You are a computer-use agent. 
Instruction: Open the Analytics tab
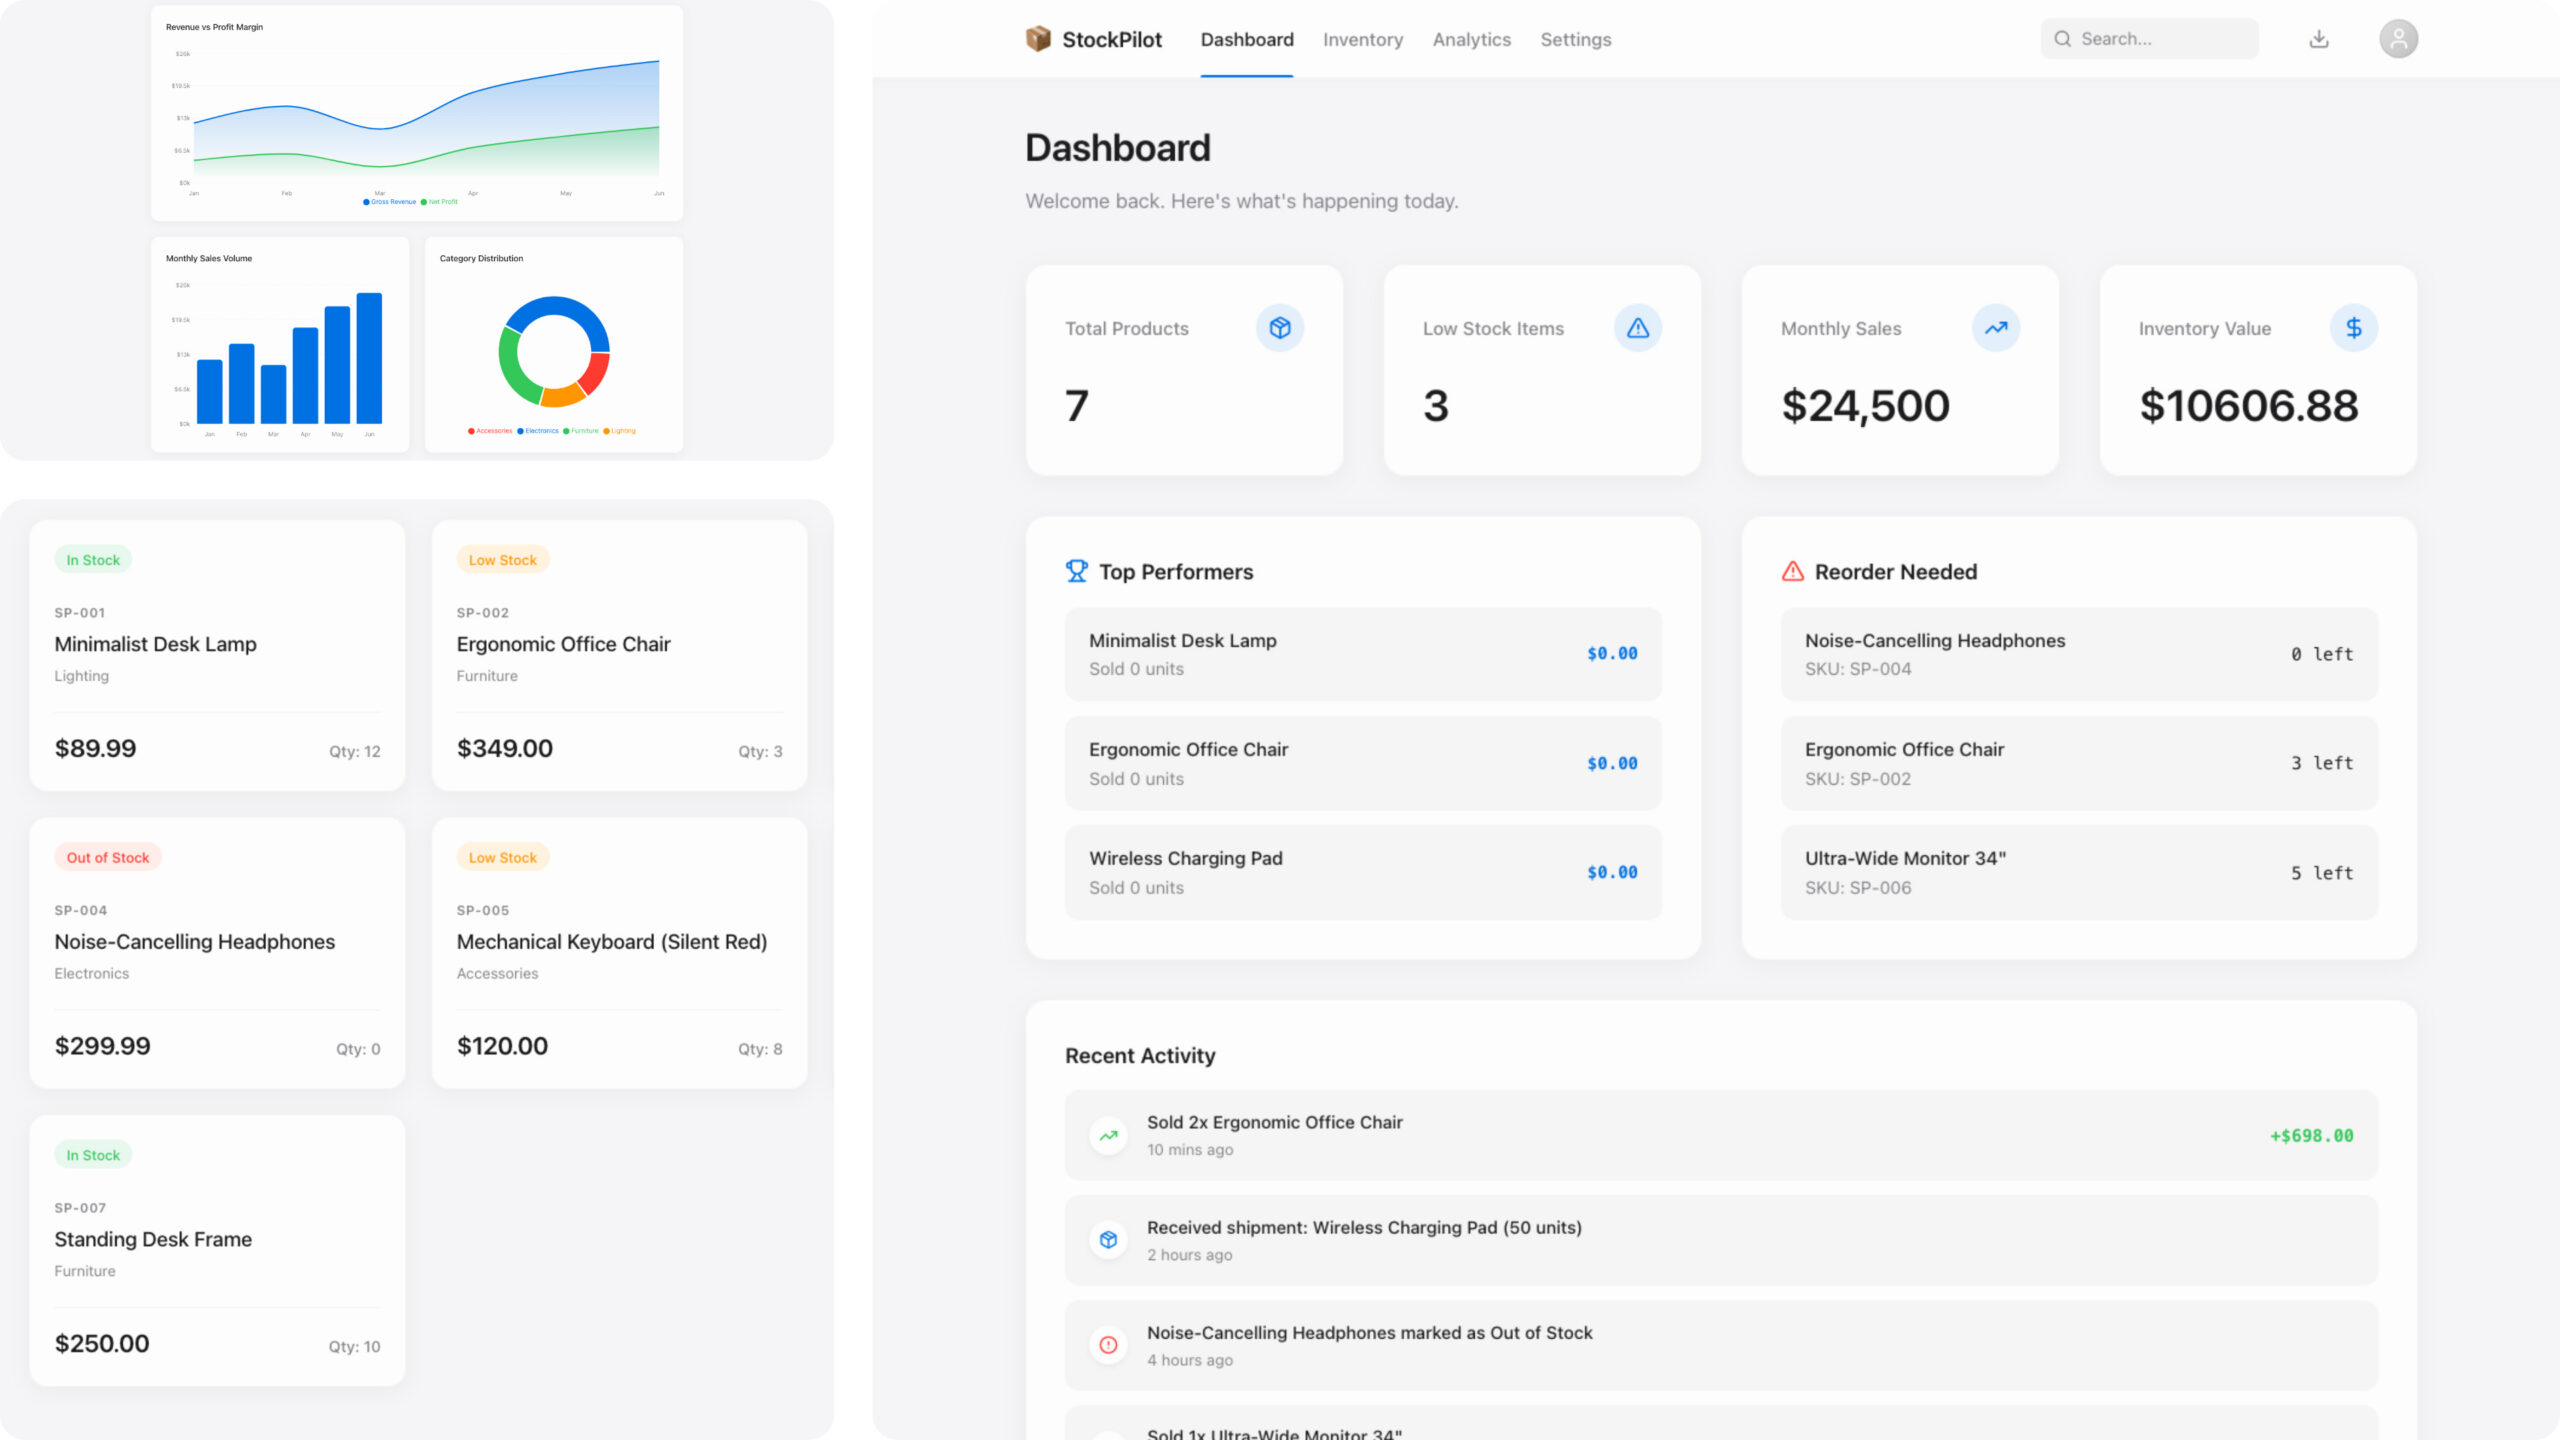[1471, 40]
